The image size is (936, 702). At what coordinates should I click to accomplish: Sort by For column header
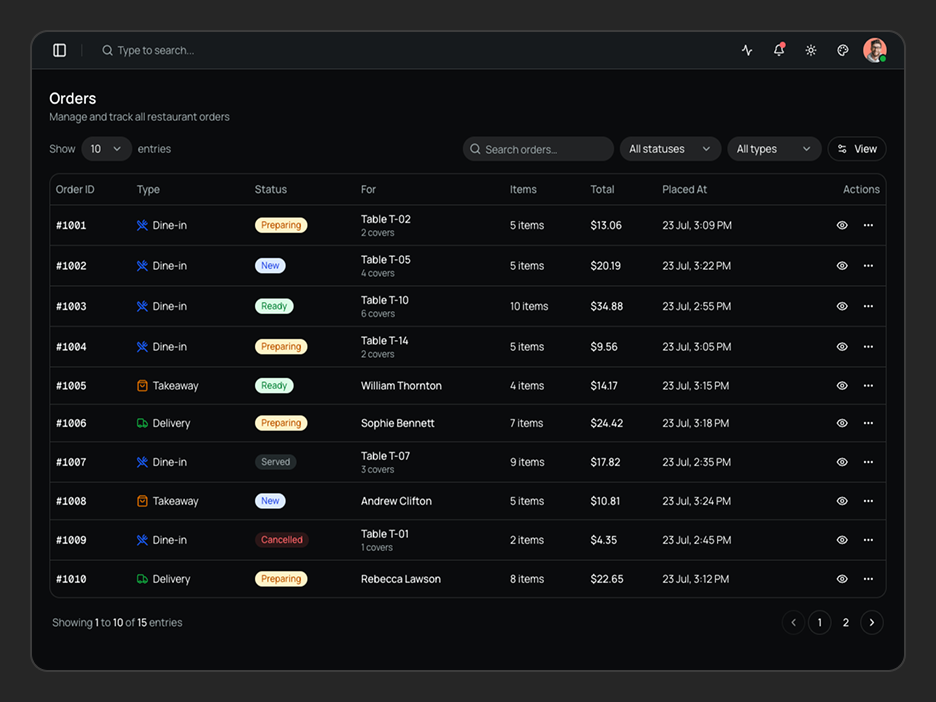click(368, 189)
